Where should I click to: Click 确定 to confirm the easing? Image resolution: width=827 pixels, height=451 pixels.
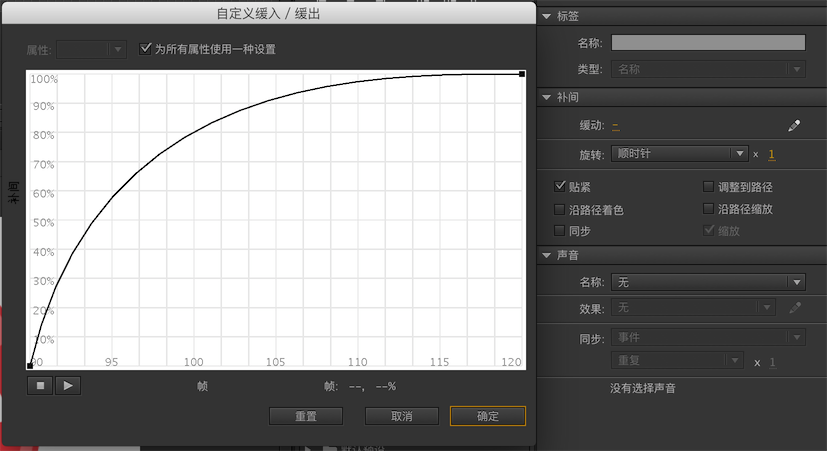(487, 416)
